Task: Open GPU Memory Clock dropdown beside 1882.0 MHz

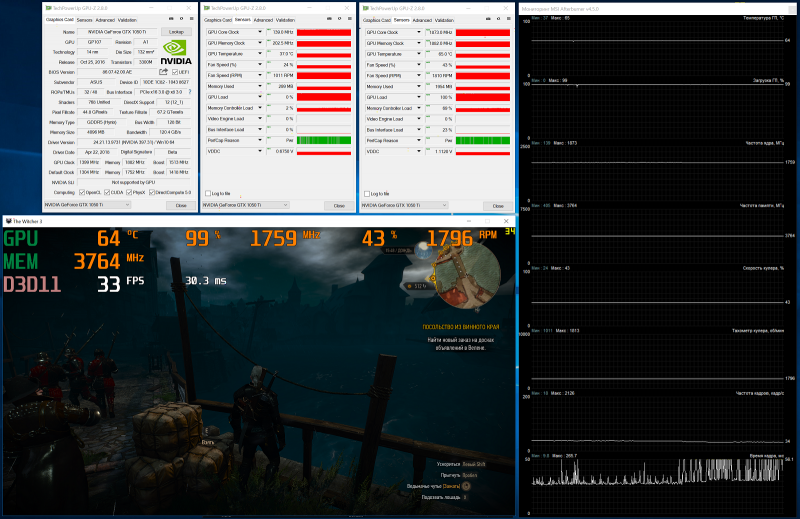Action: [x=419, y=43]
